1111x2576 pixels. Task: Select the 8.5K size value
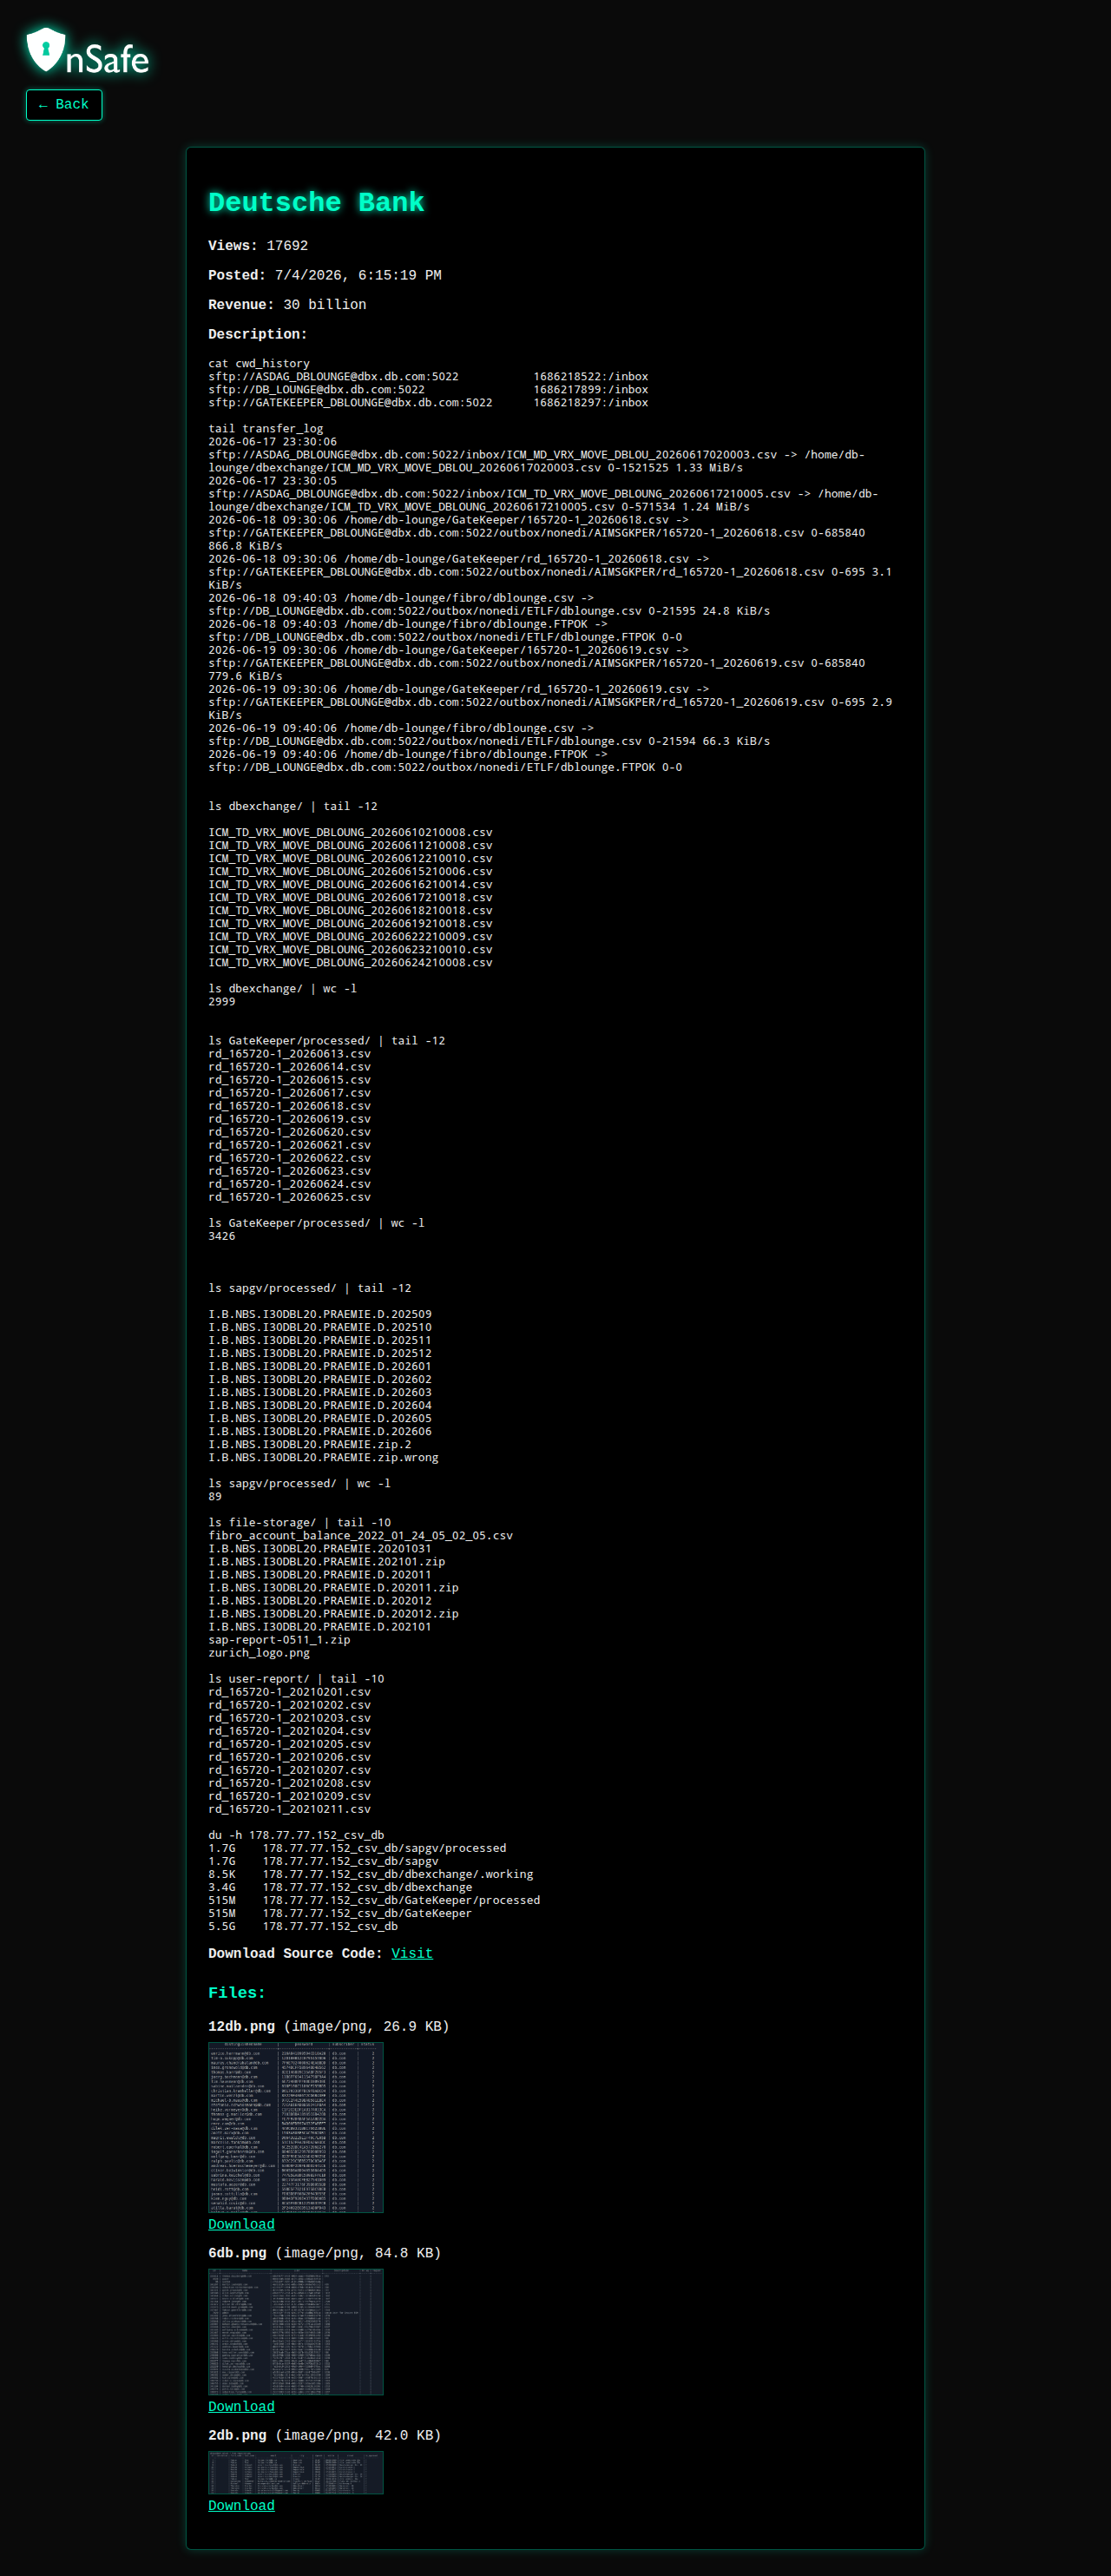pyautogui.click(x=222, y=1874)
